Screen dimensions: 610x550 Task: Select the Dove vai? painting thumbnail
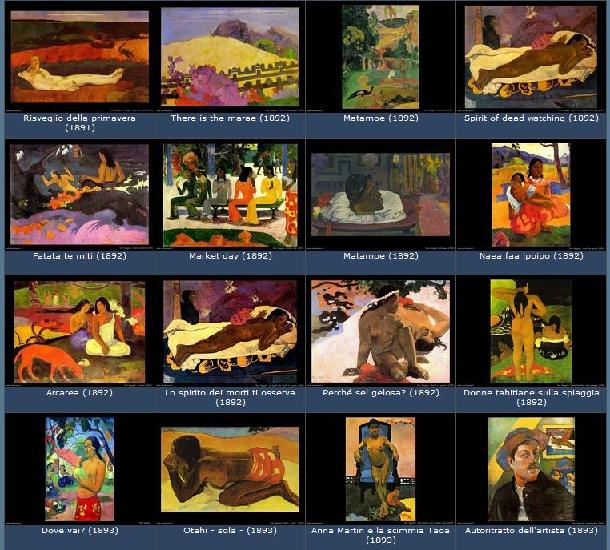pyautogui.click(x=80, y=469)
